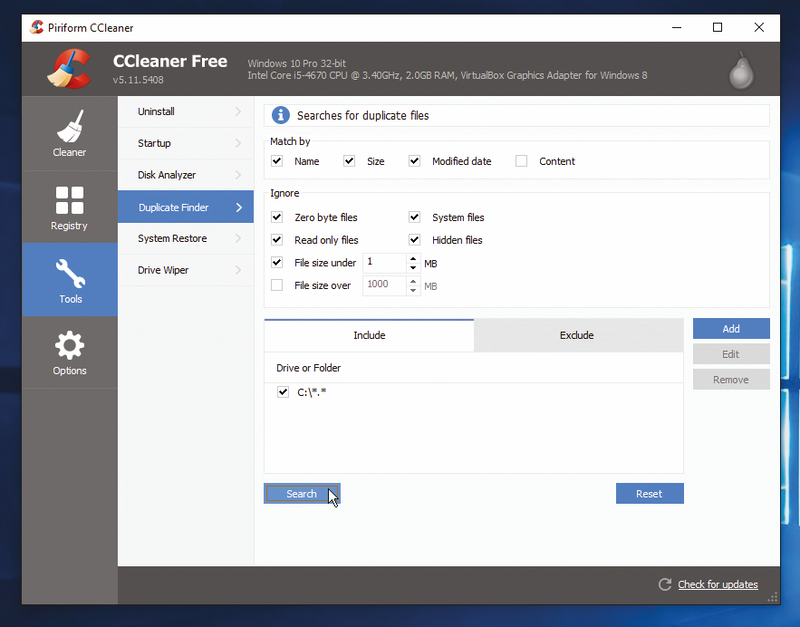
Task: Click the window resize grip icon
Action: (772, 597)
